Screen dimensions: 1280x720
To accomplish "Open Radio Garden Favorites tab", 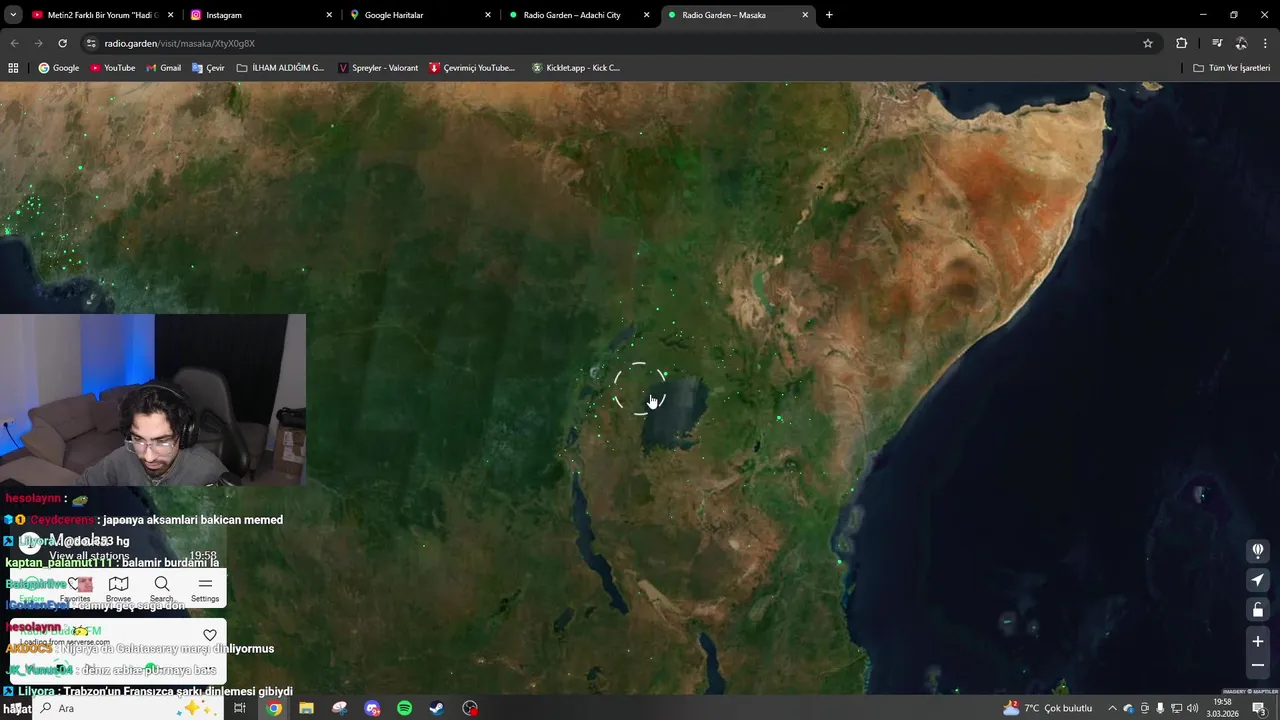I will coord(75,589).
